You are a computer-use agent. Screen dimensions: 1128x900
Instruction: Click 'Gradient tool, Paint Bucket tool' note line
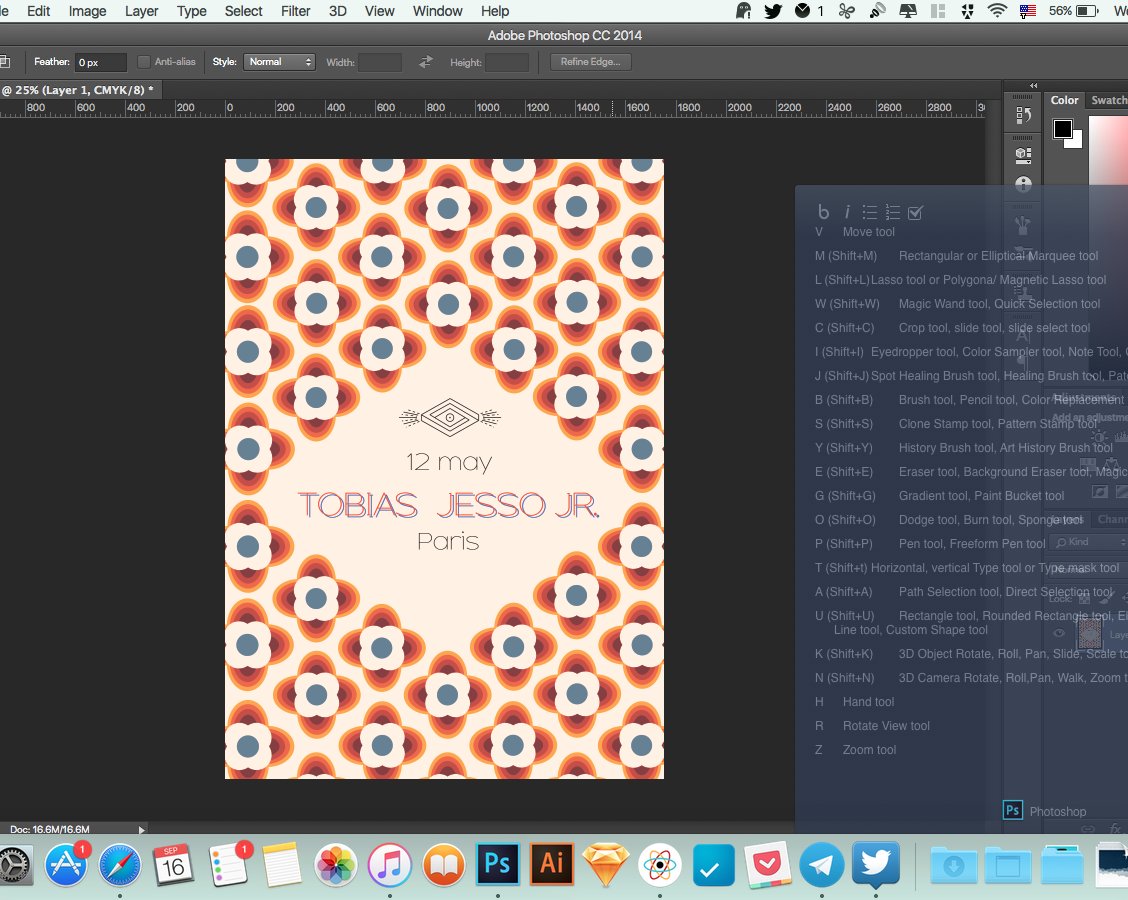click(981, 496)
